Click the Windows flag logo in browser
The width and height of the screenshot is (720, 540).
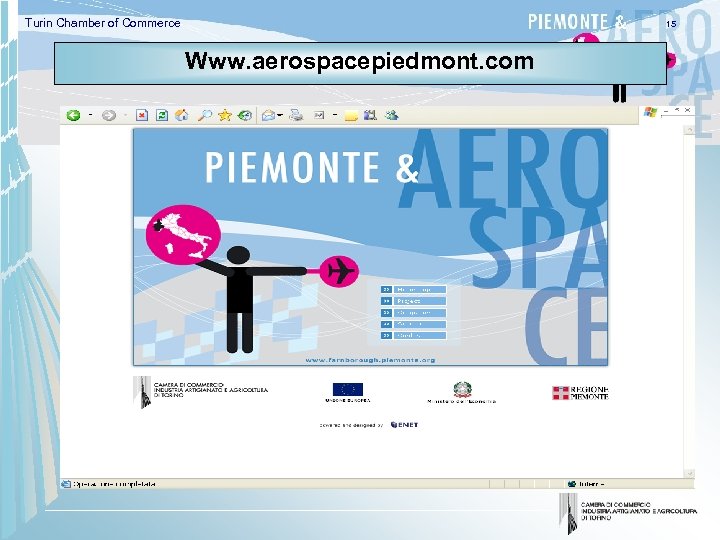coord(650,112)
